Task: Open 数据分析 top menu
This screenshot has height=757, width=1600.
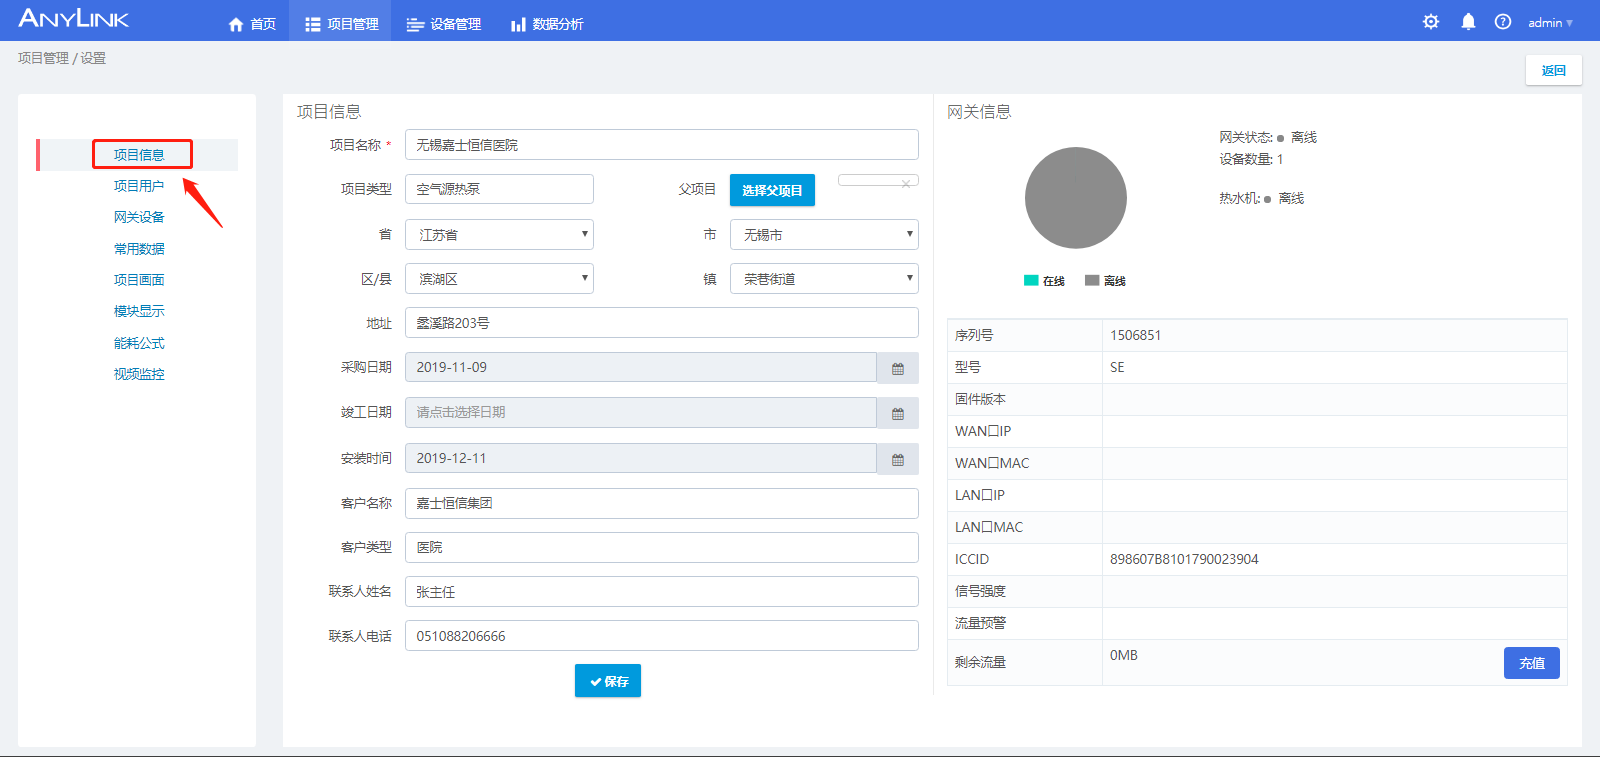Action: coord(547,23)
